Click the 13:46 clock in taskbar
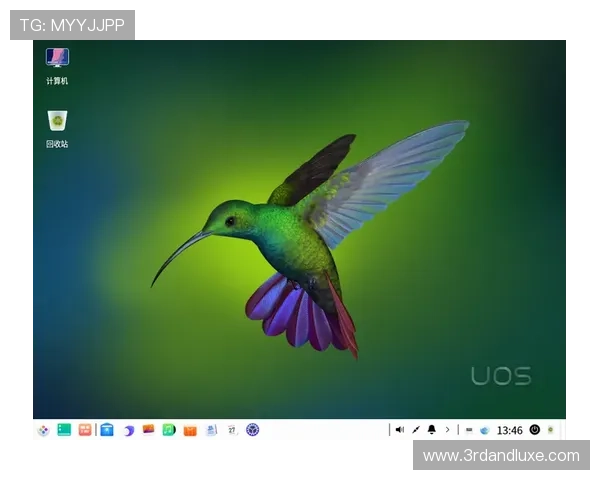 [509, 430]
